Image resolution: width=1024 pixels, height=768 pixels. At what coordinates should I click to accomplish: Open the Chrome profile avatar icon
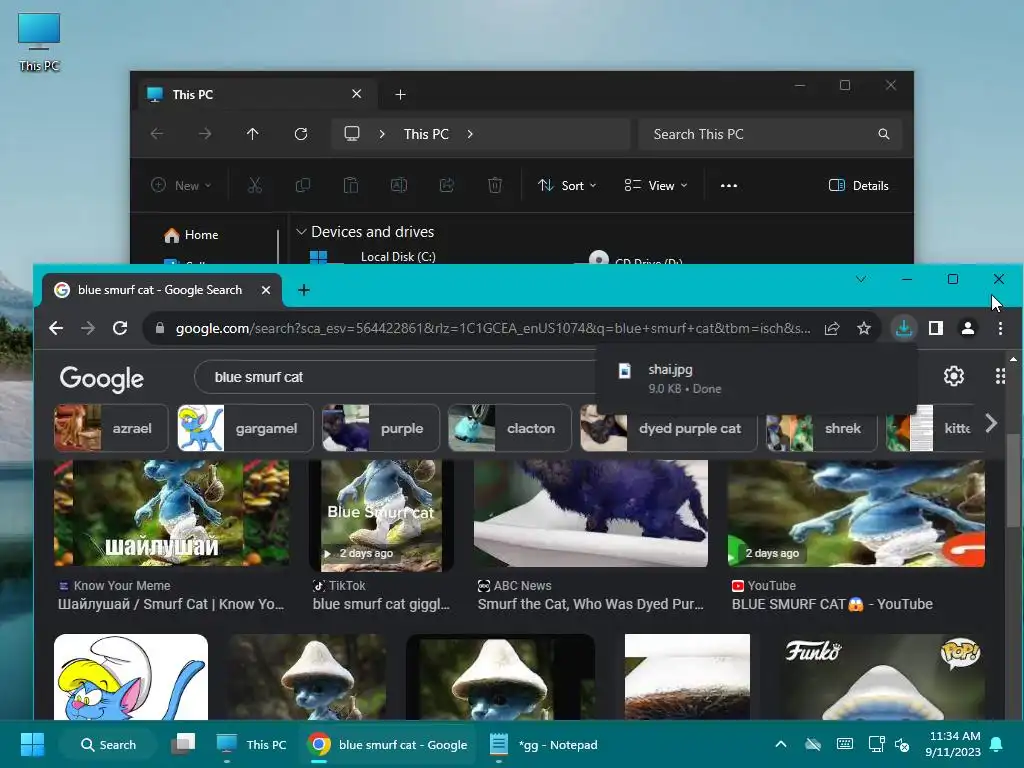click(968, 328)
